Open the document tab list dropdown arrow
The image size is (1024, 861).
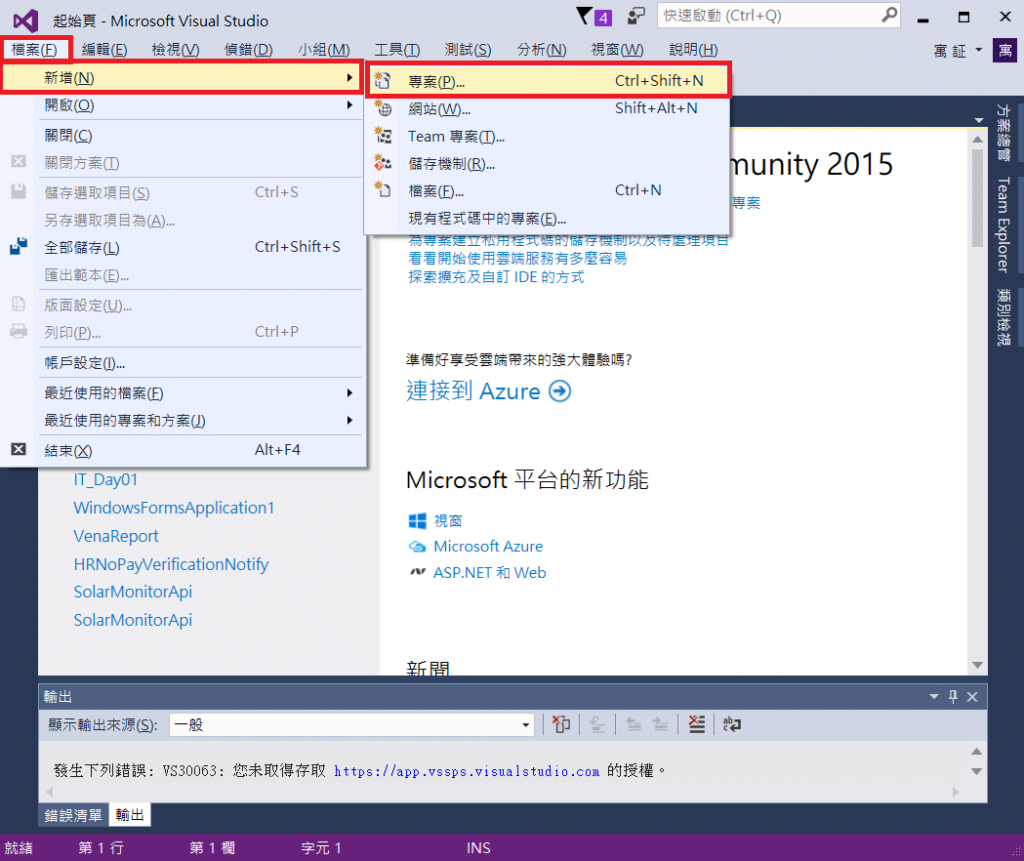coord(978,120)
